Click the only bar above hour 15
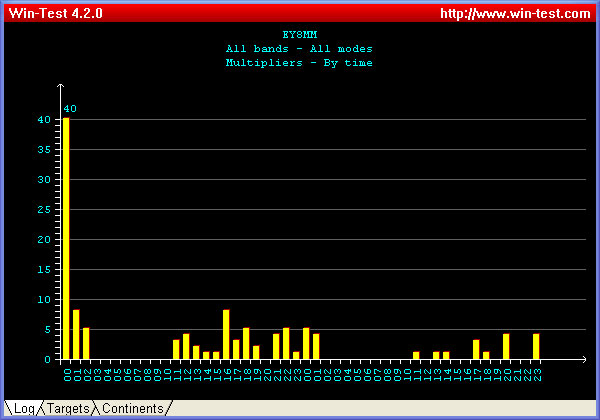 click(x=216, y=355)
